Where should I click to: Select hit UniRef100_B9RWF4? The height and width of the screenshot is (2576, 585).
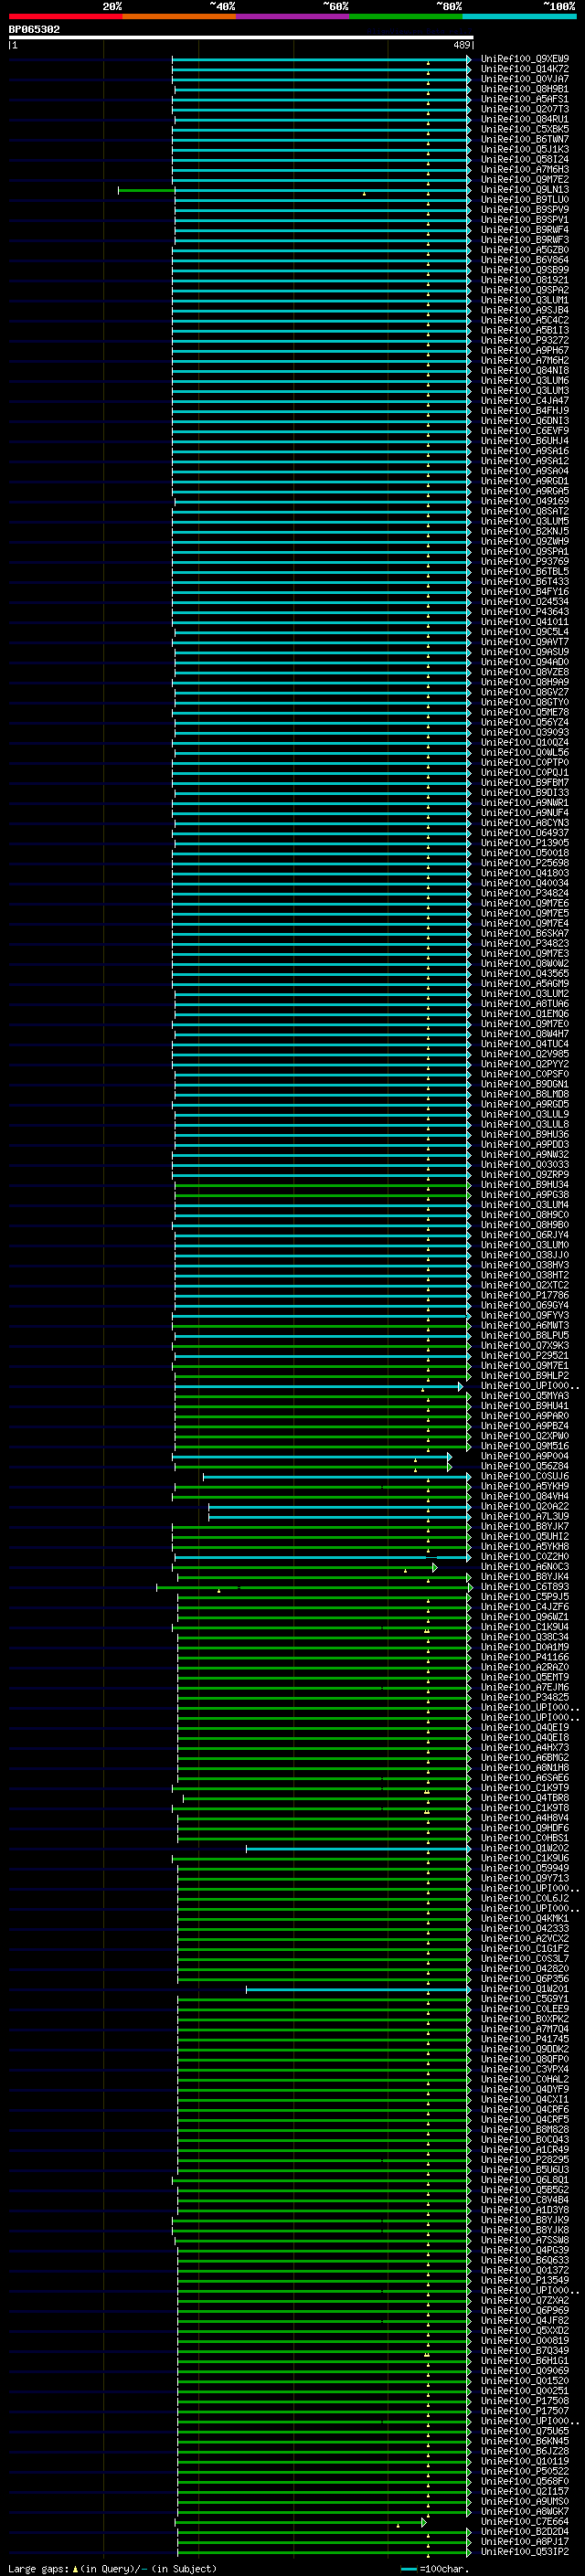pyautogui.click(x=525, y=230)
